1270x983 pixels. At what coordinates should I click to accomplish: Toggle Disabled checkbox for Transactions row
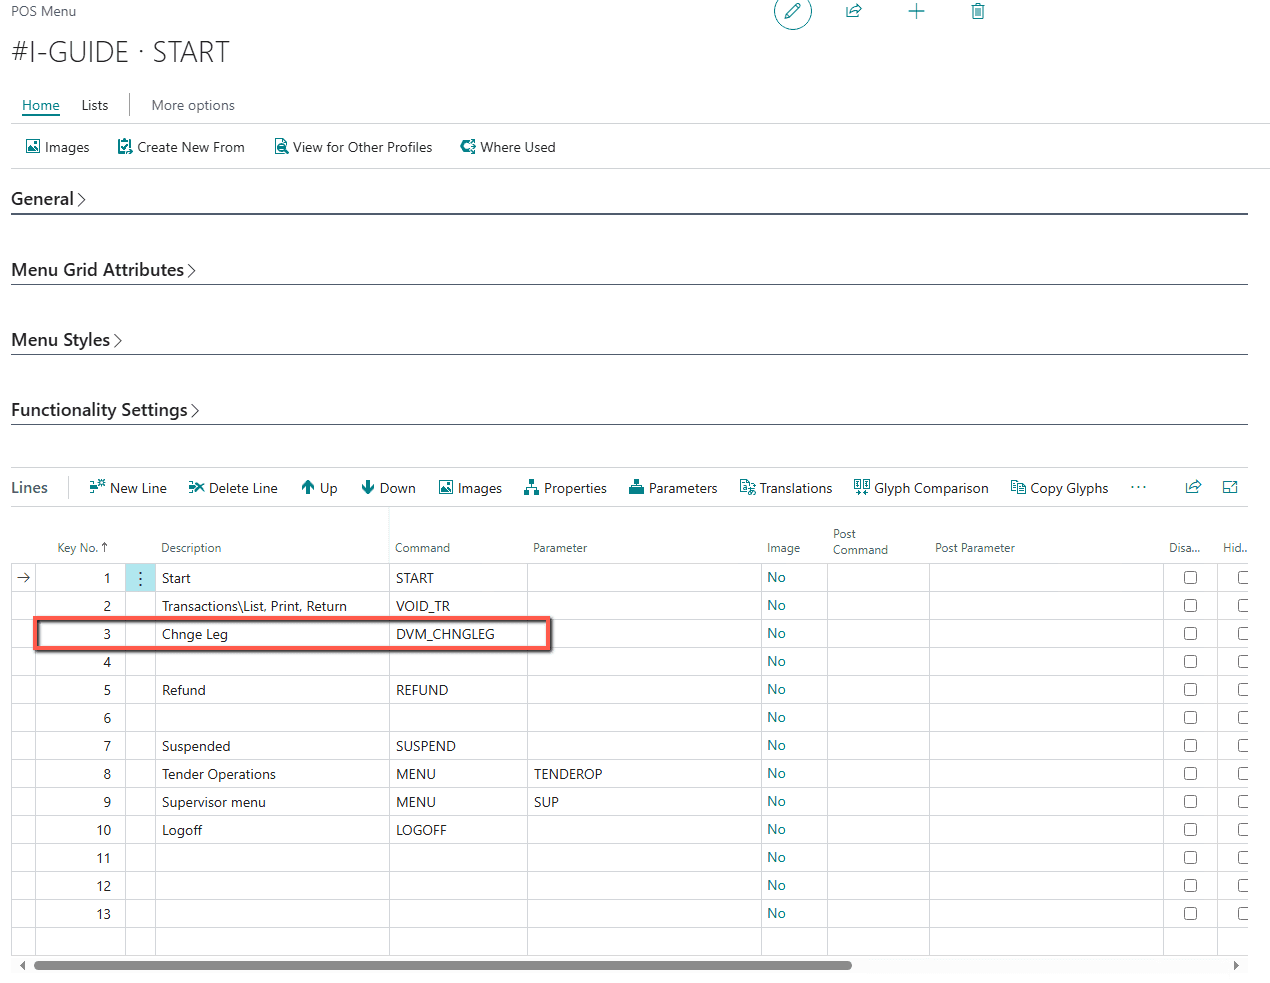(x=1190, y=606)
